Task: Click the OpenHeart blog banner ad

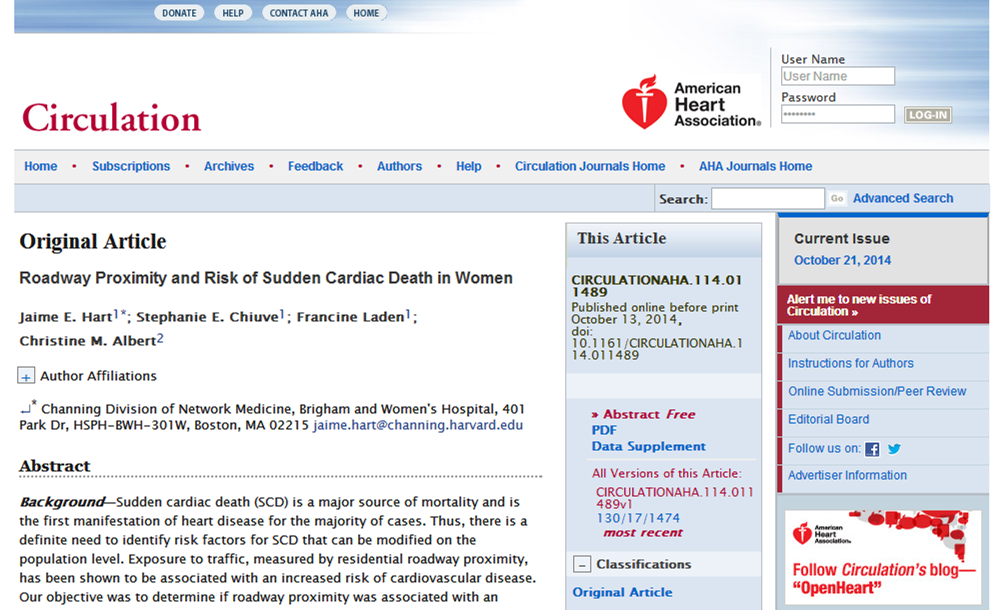Action: (x=883, y=557)
